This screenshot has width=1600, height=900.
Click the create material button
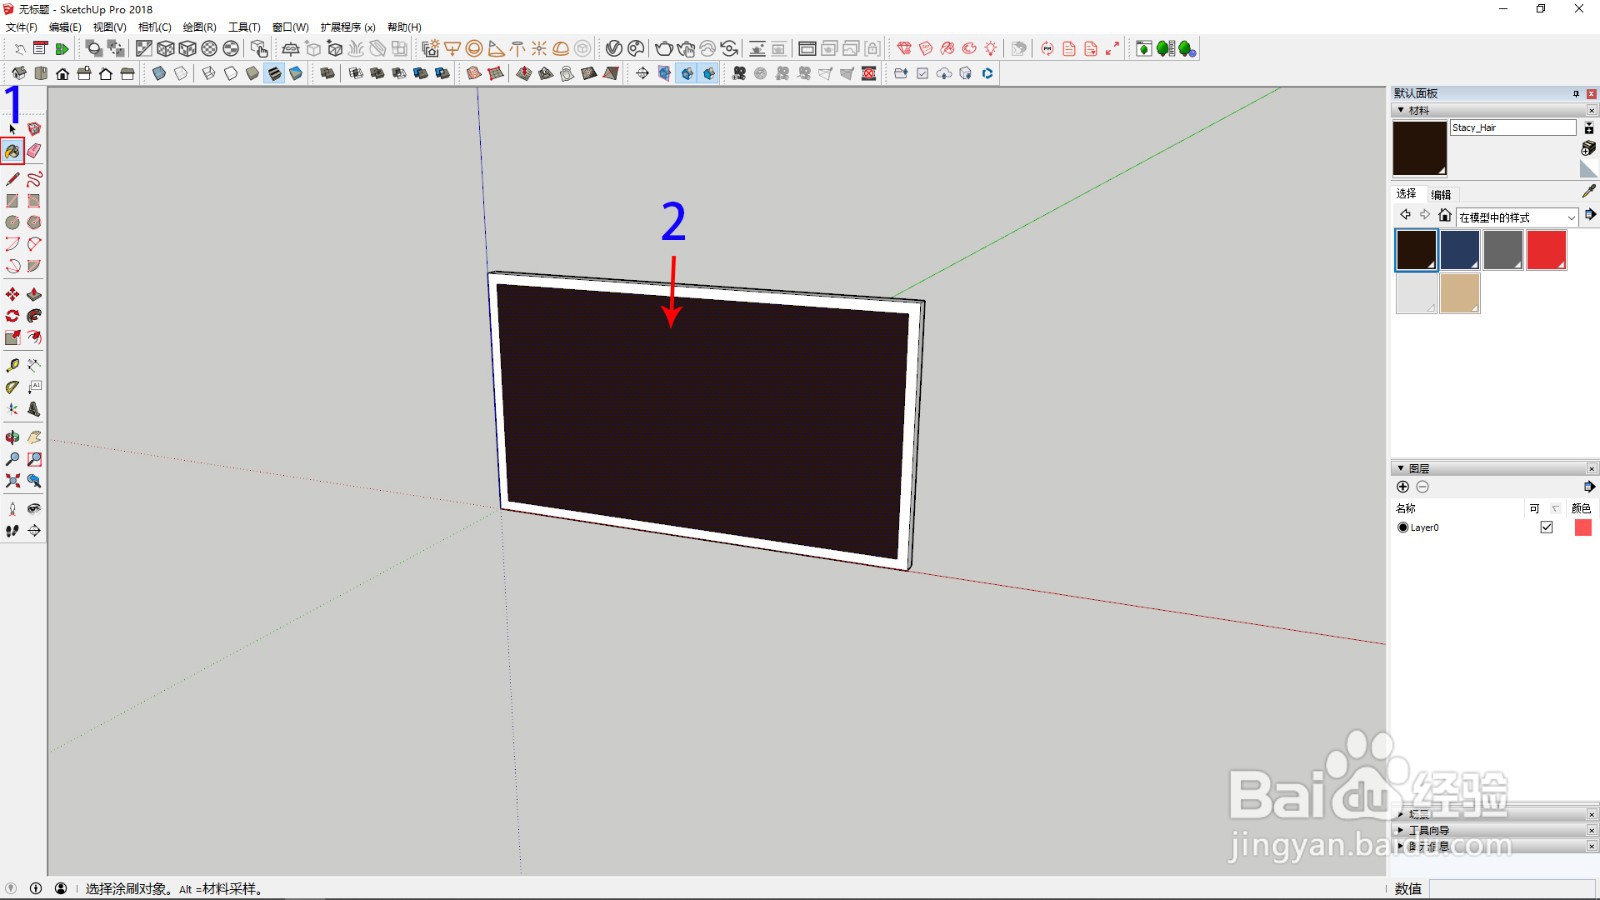pyautogui.click(x=1588, y=148)
